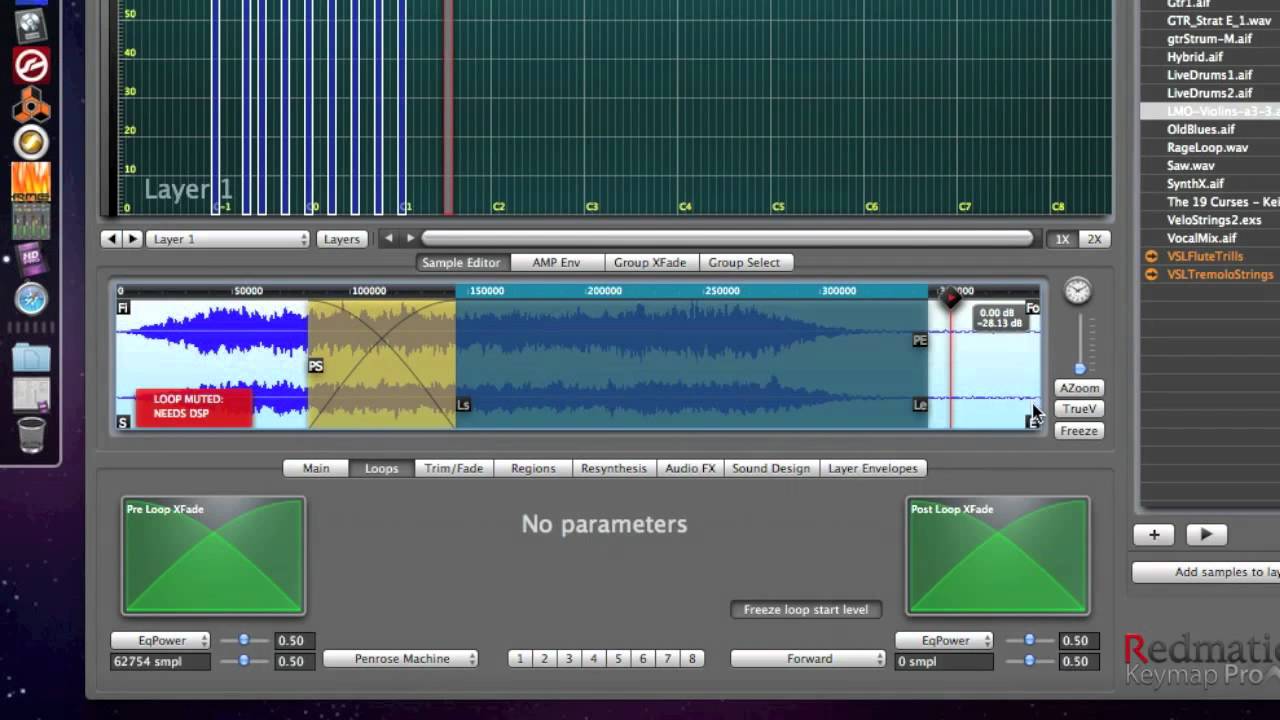Select the Ls loop start marker
This screenshot has width=1280, height=720.
coord(463,405)
